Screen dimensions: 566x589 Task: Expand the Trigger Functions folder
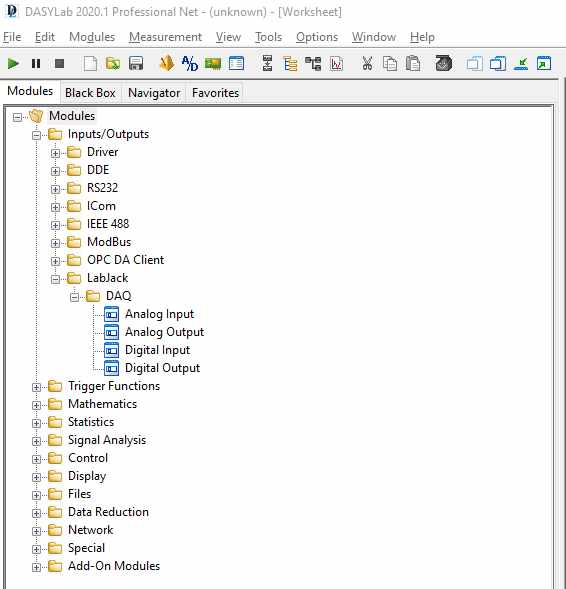(36, 387)
